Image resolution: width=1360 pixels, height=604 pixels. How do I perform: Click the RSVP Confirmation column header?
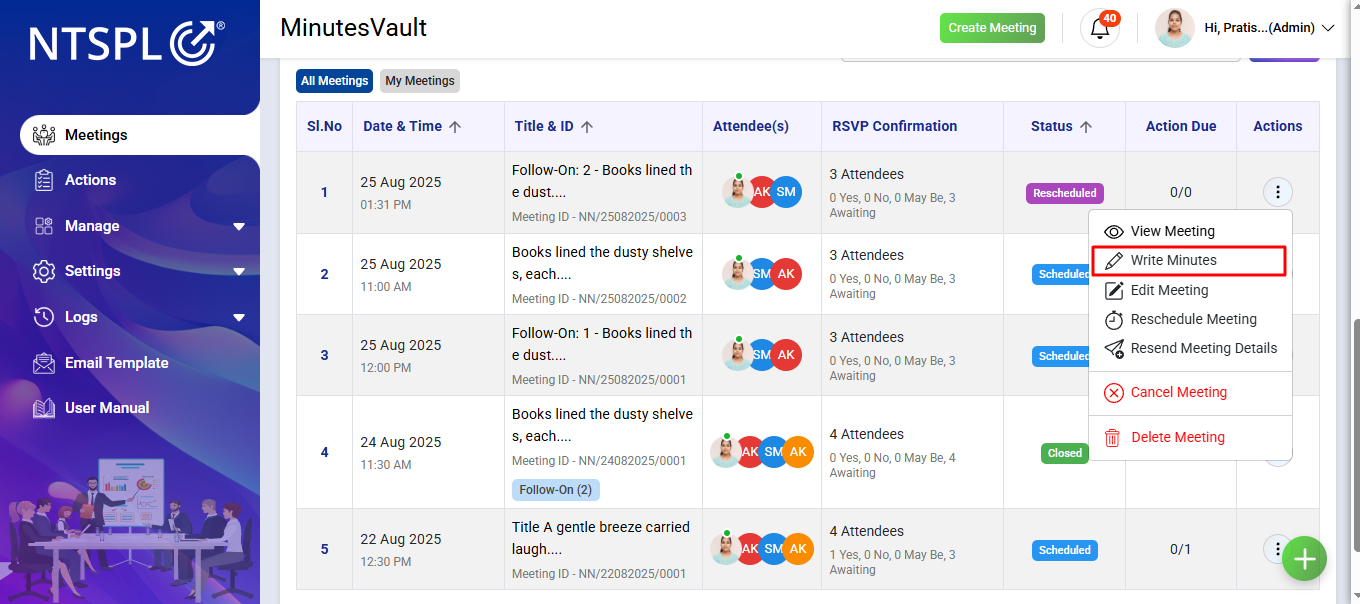point(912,126)
